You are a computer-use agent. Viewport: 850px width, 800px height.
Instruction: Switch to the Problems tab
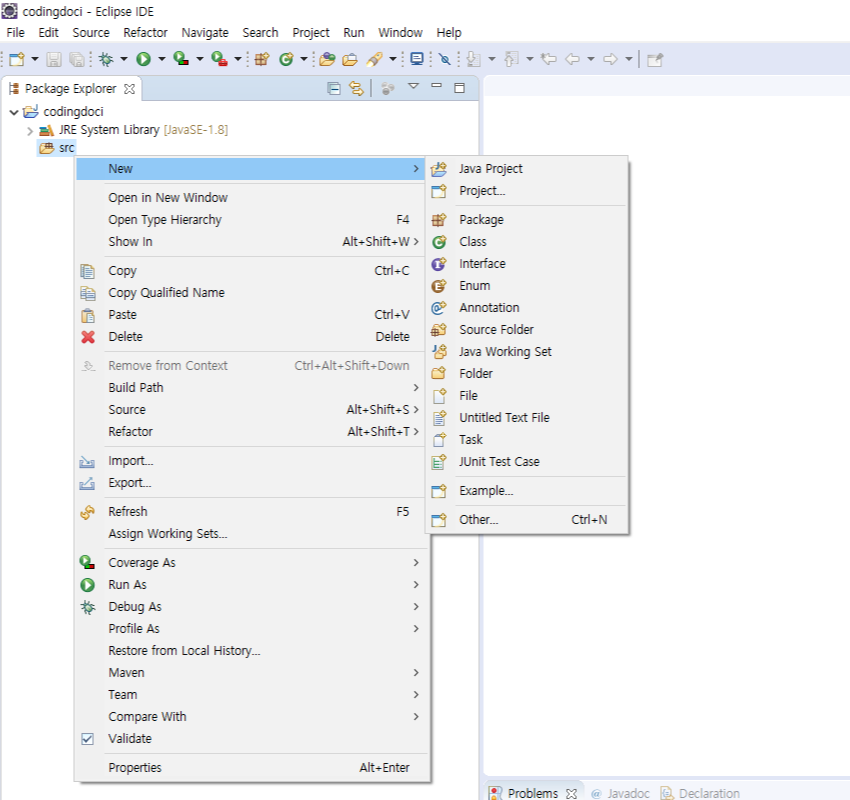tap(532, 793)
